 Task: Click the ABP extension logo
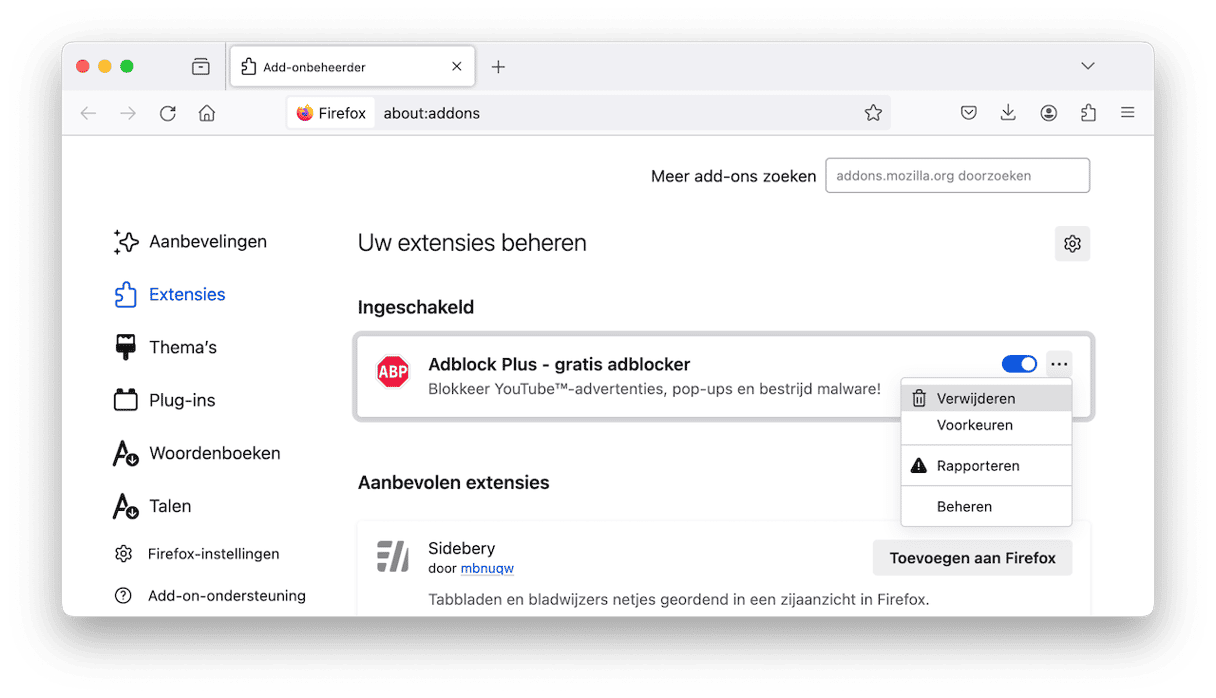(x=392, y=372)
